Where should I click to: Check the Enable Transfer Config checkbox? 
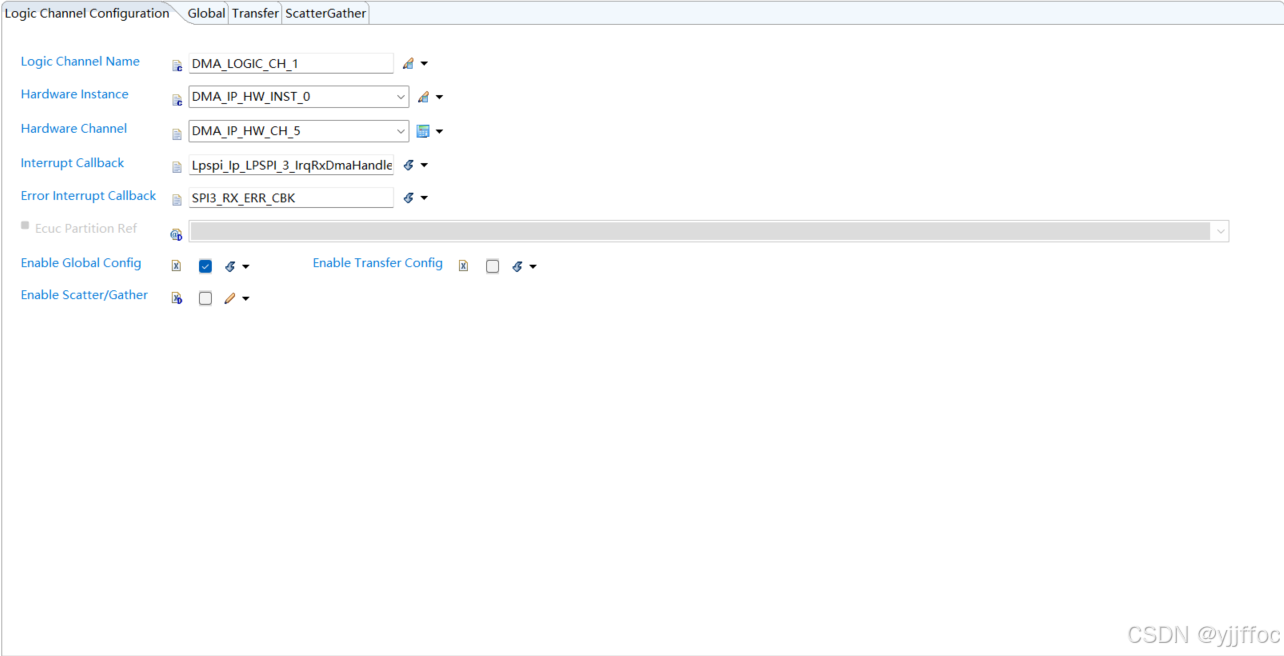pyautogui.click(x=492, y=266)
